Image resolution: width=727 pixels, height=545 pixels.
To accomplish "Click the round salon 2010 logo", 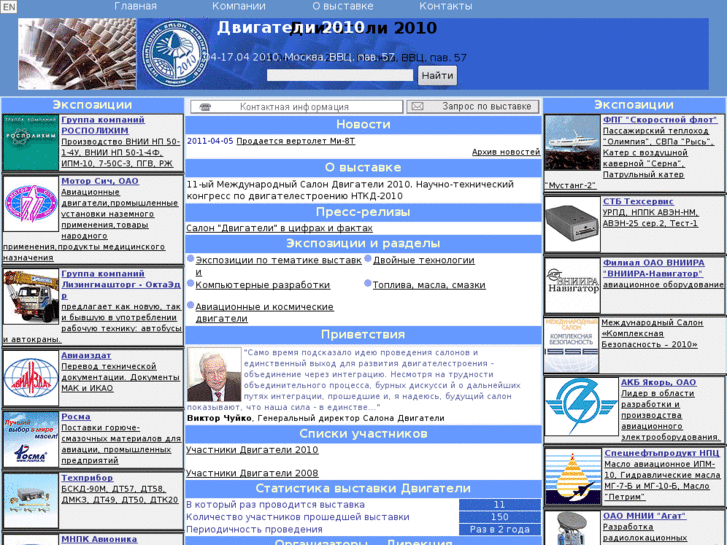I will (175, 53).
